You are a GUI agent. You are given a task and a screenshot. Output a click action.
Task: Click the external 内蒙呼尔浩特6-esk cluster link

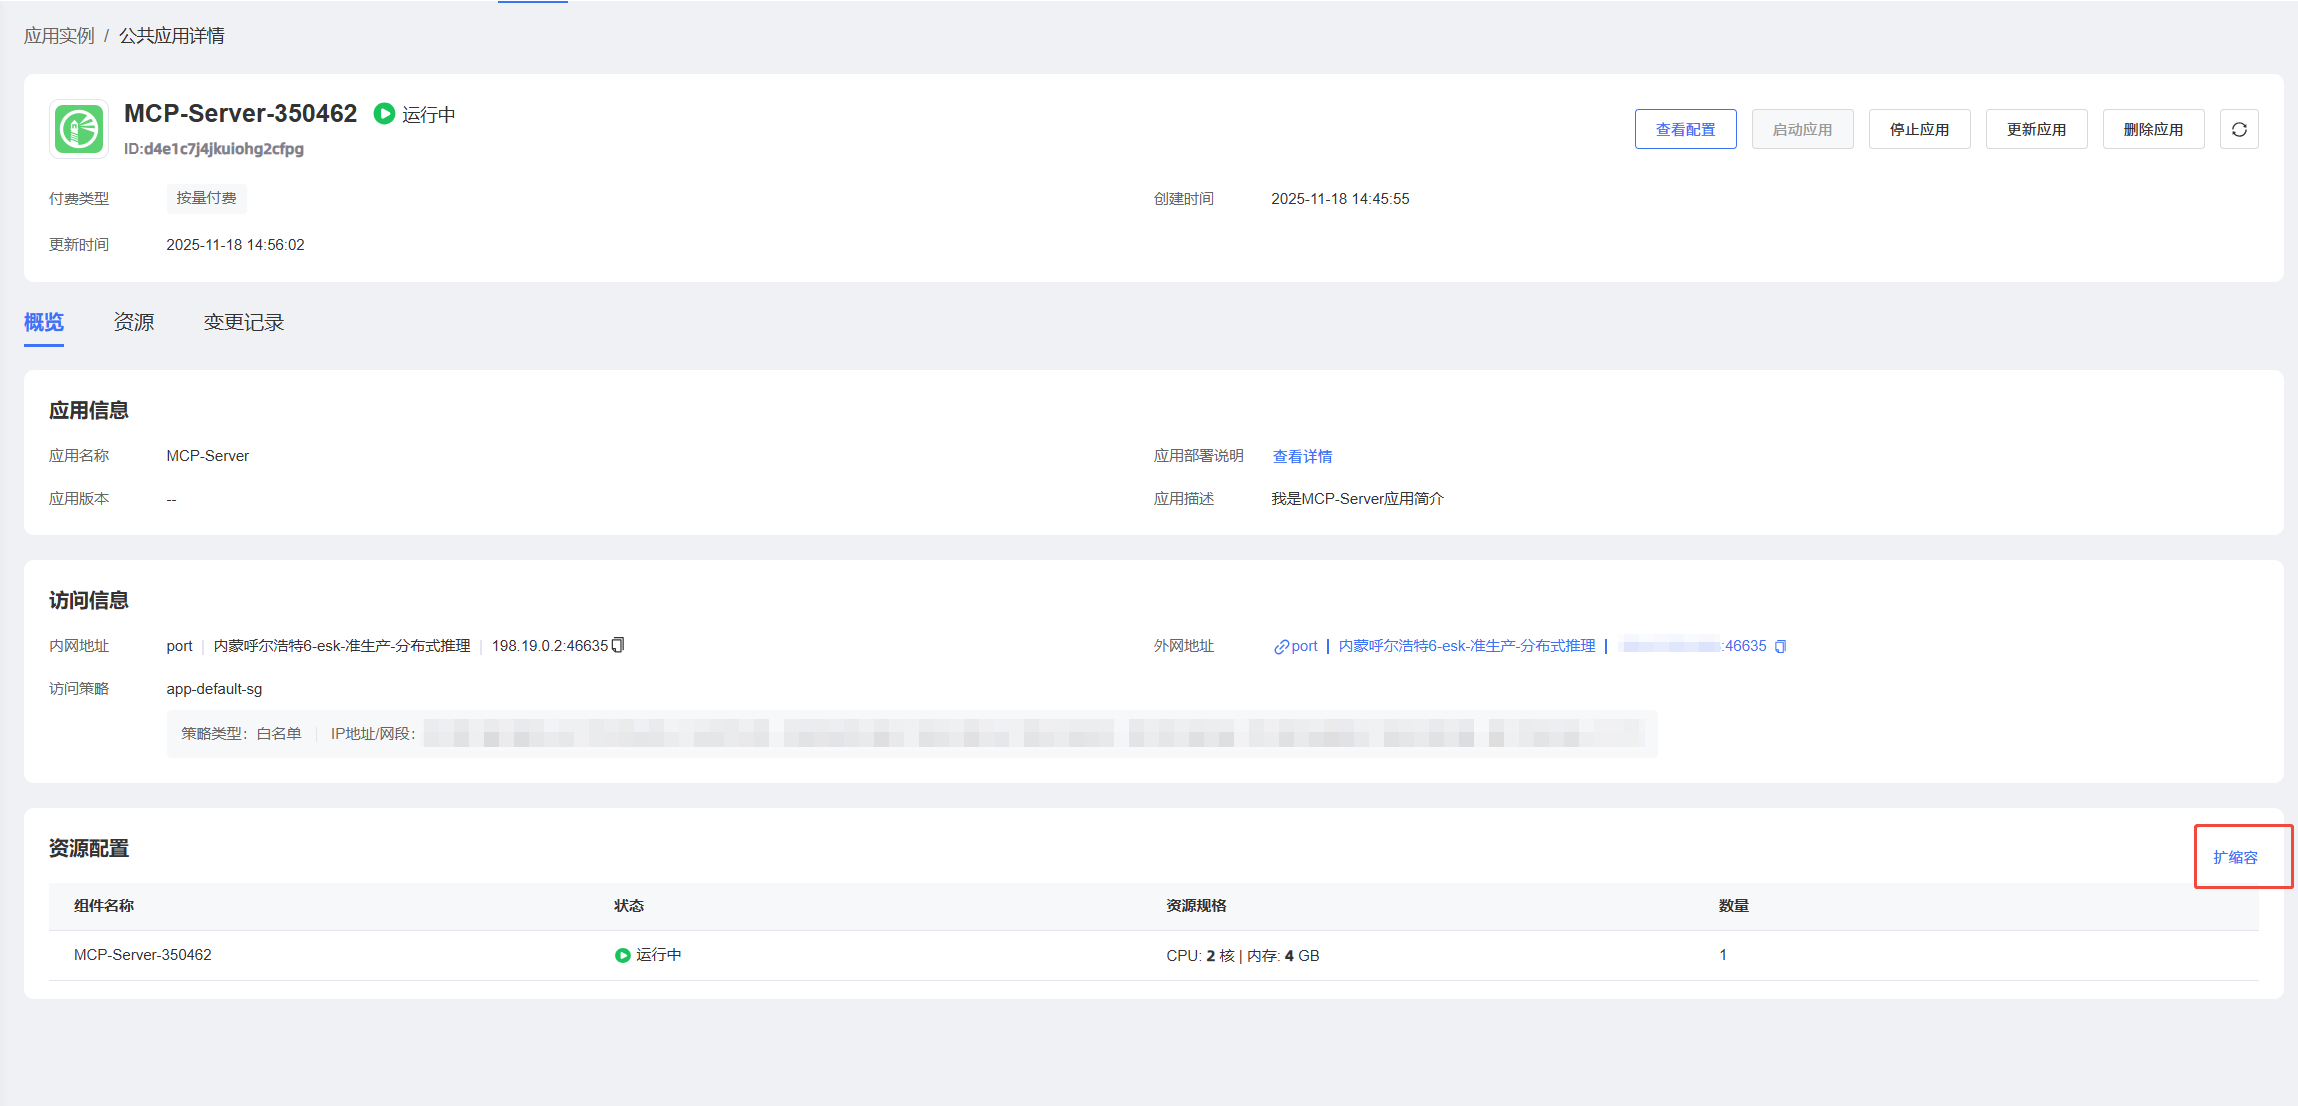pyautogui.click(x=1466, y=646)
